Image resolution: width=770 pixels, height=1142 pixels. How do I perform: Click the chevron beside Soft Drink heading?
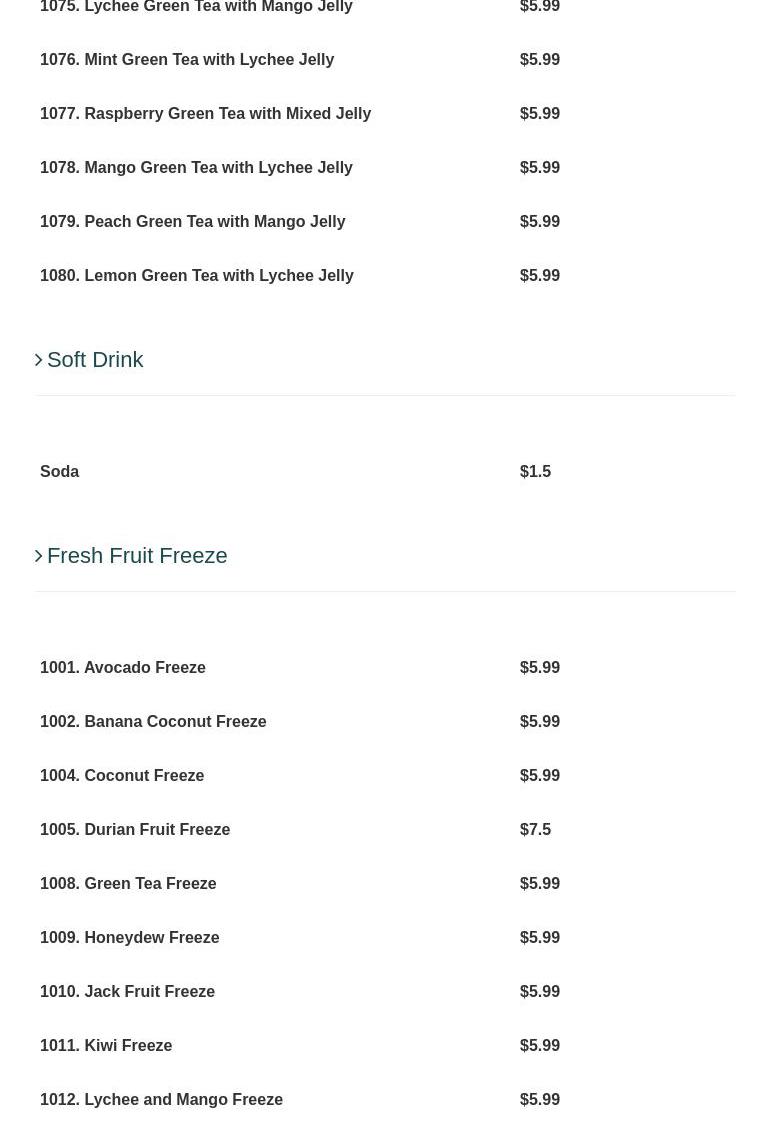coord(39,360)
